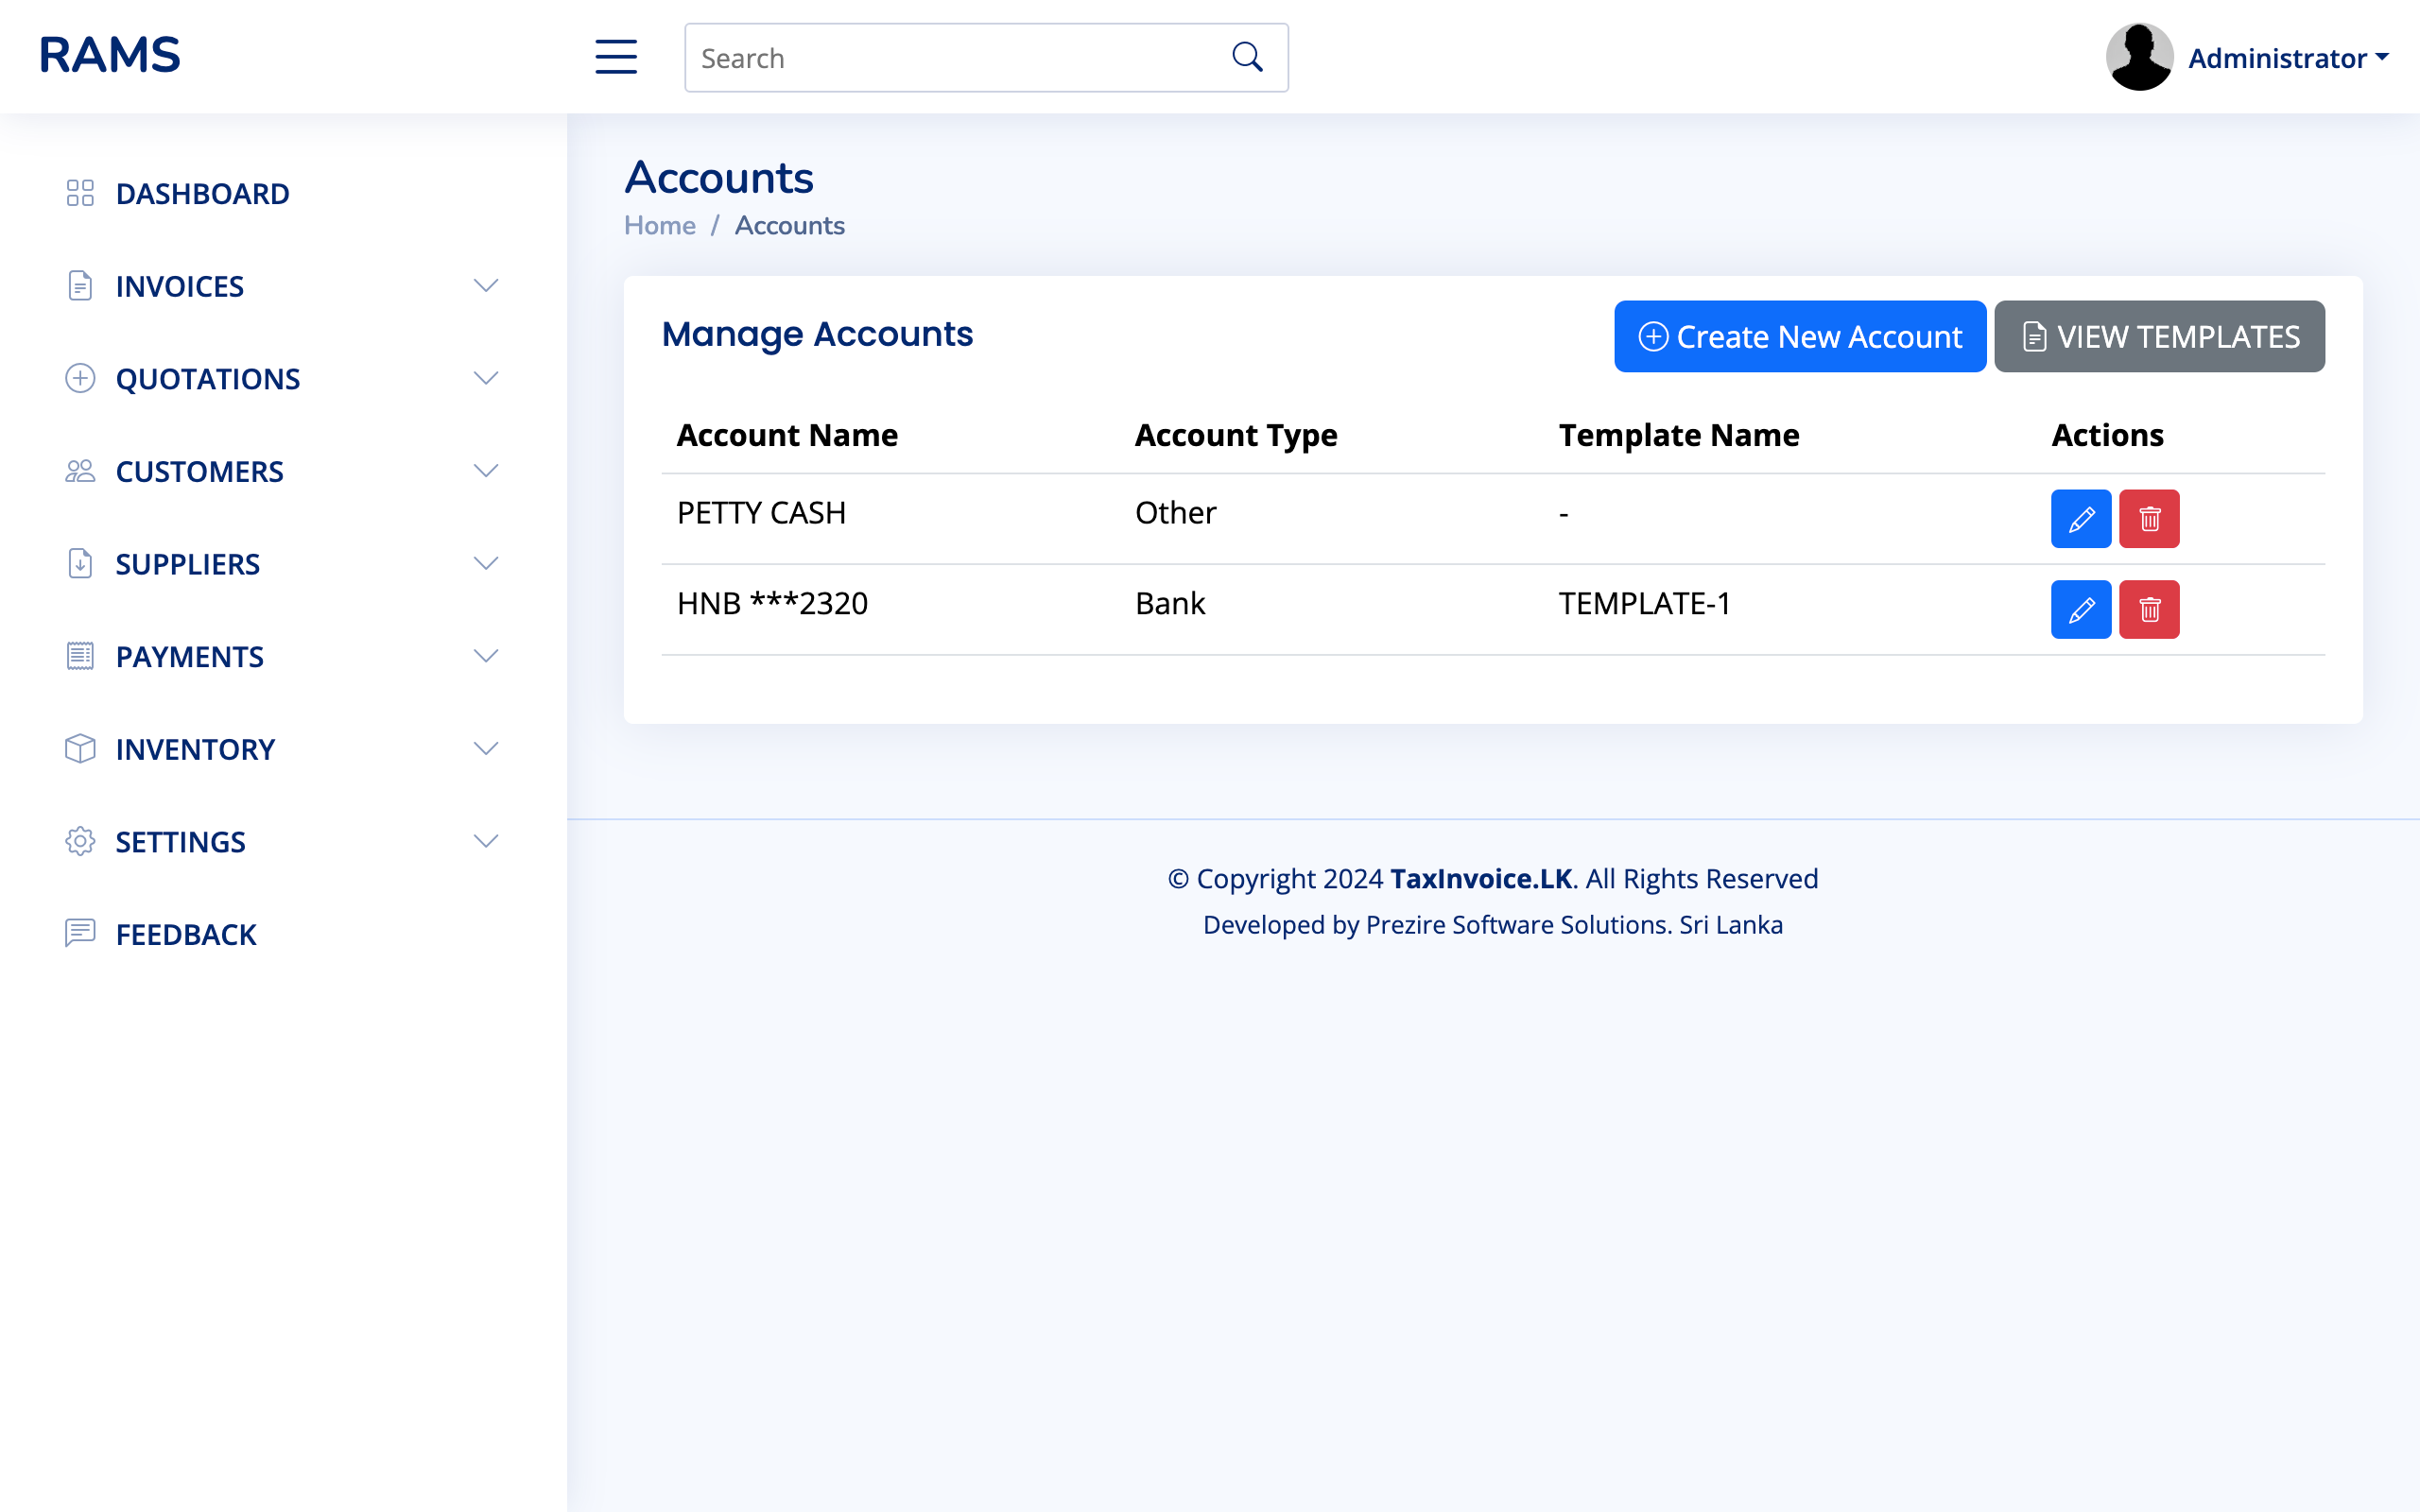Delete the HNB ***2320 account using trash button
This screenshot has height=1512, width=2420.
point(2150,609)
